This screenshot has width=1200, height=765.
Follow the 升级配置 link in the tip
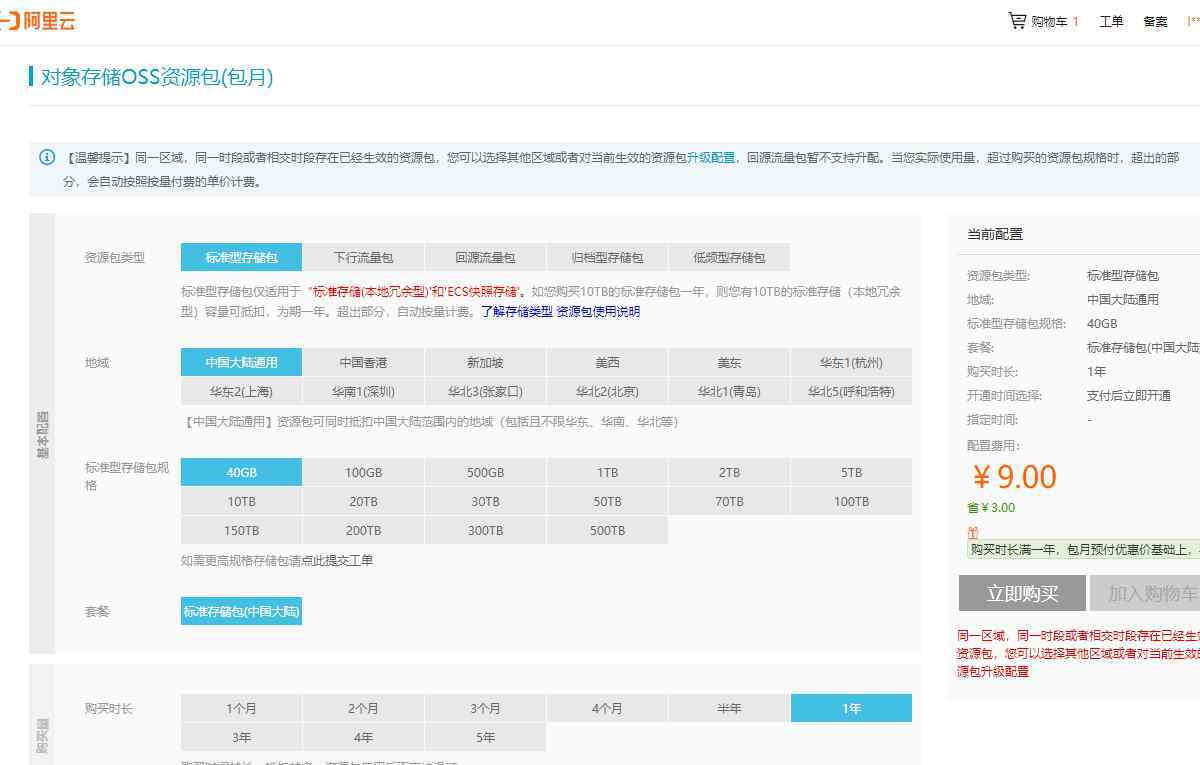(711, 157)
